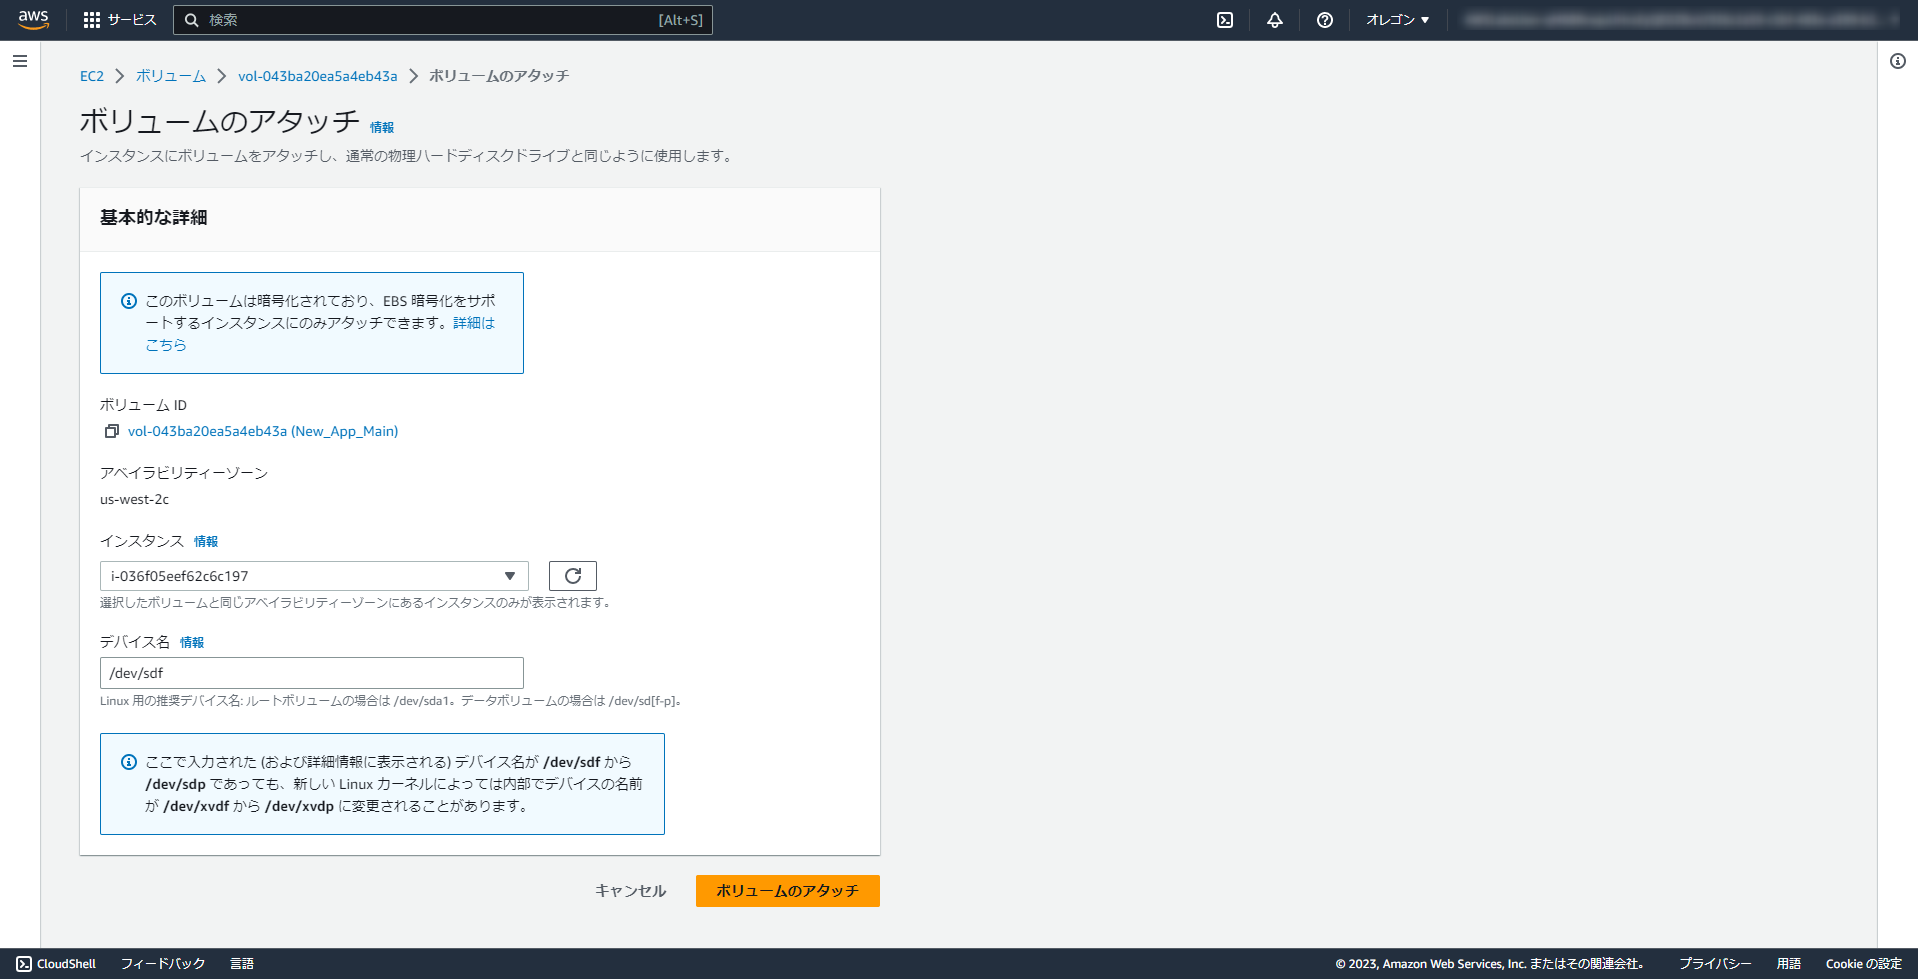This screenshot has width=1918, height=979.
Task: Click the /dev/sdf device name field
Action: click(x=312, y=672)
